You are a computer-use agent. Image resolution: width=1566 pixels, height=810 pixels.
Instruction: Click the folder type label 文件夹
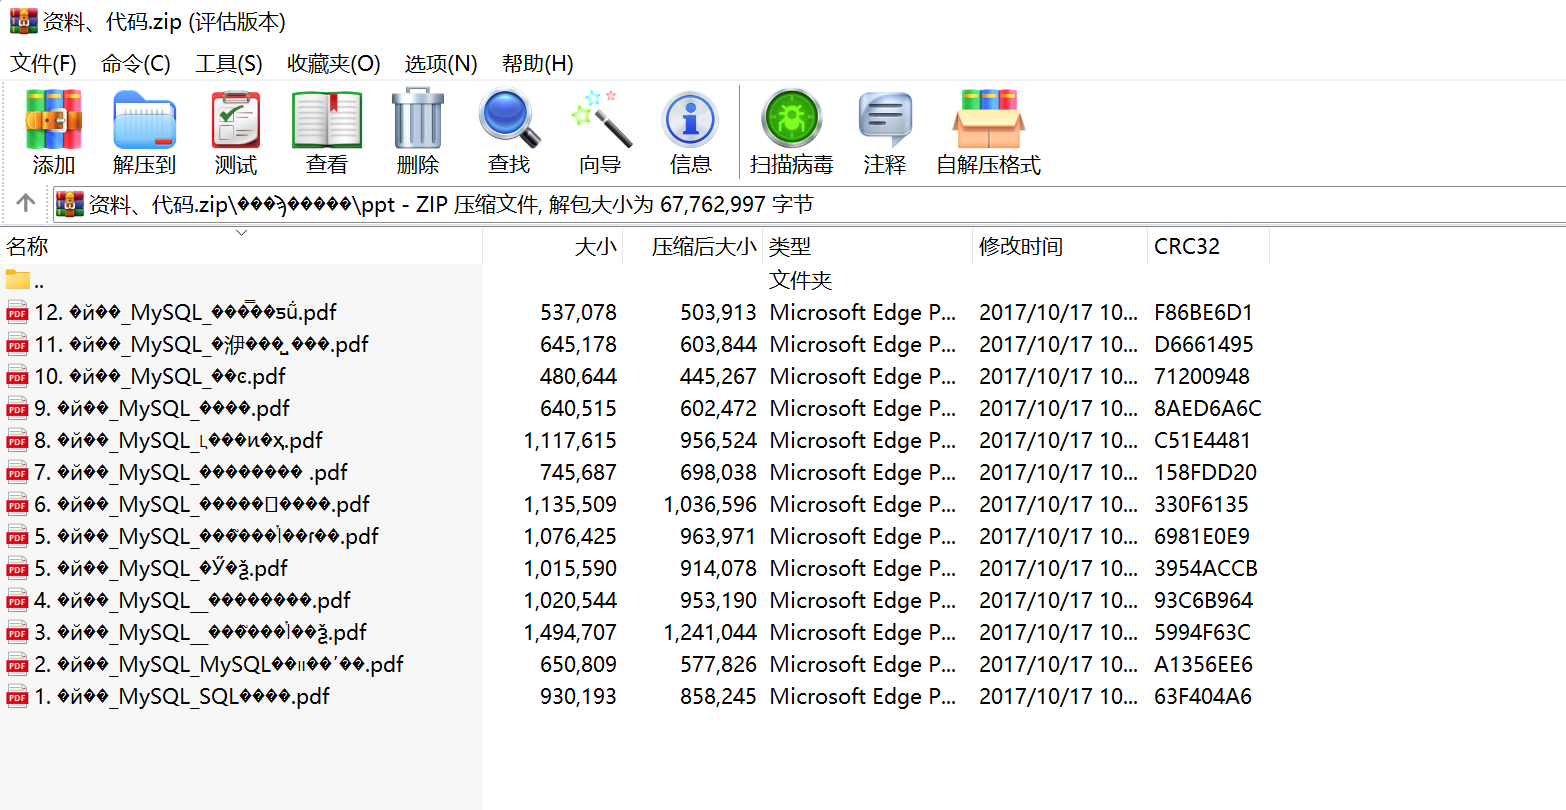800,280
